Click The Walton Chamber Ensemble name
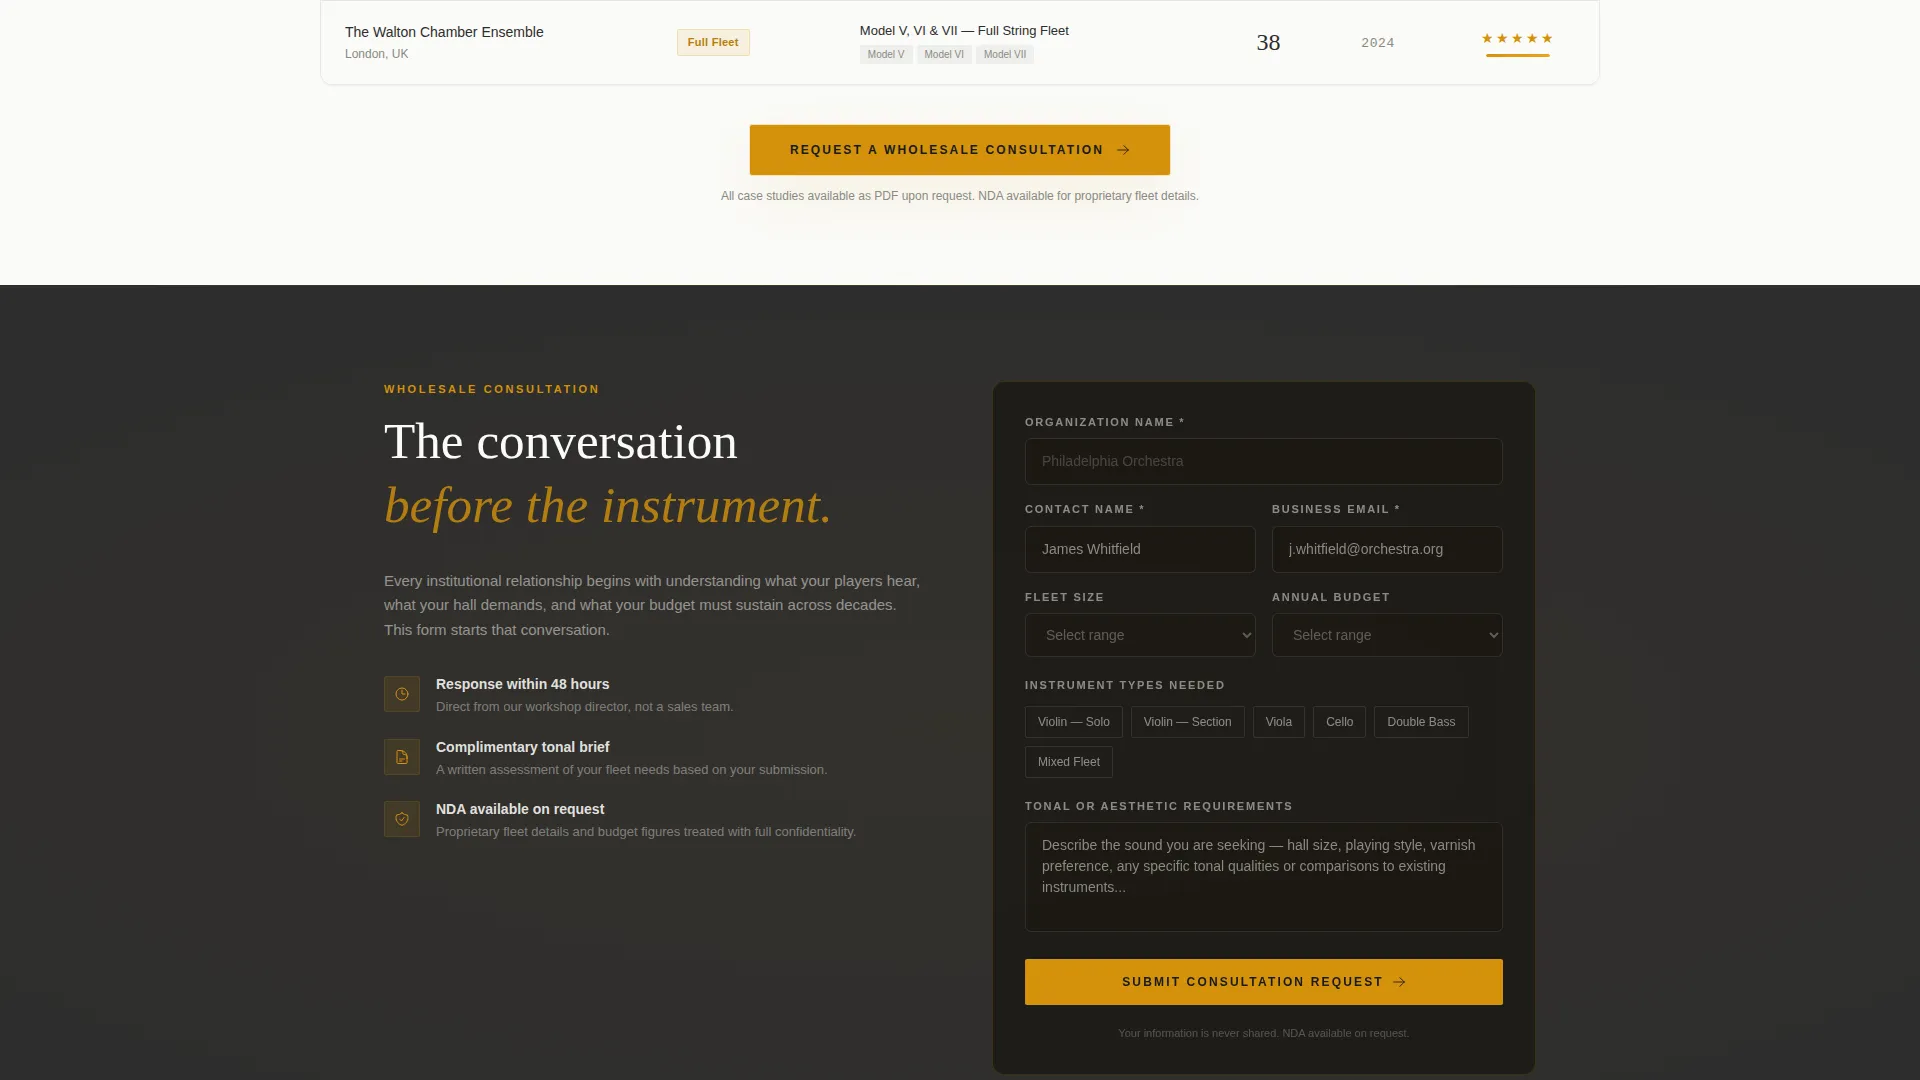This screenshot has height=1080, width=1920. (444, 32)
